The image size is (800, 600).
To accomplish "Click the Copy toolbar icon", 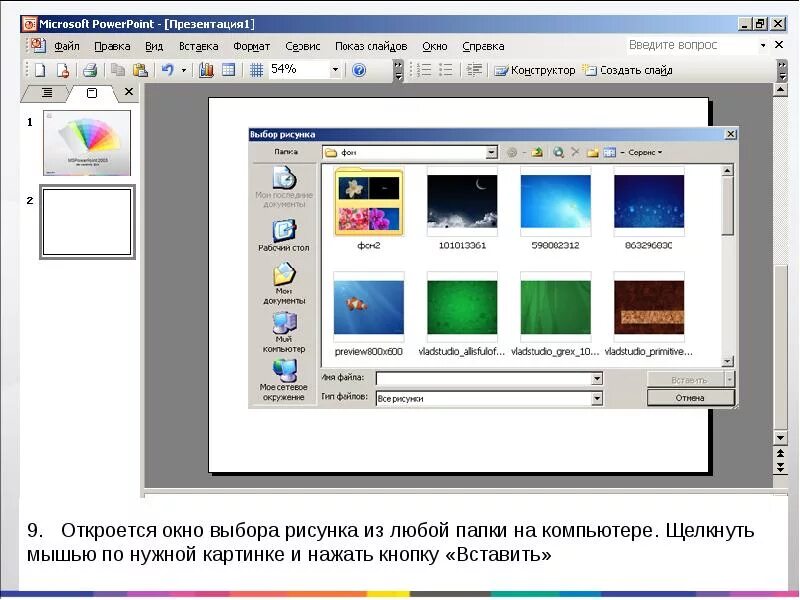I will pos(118,70).
